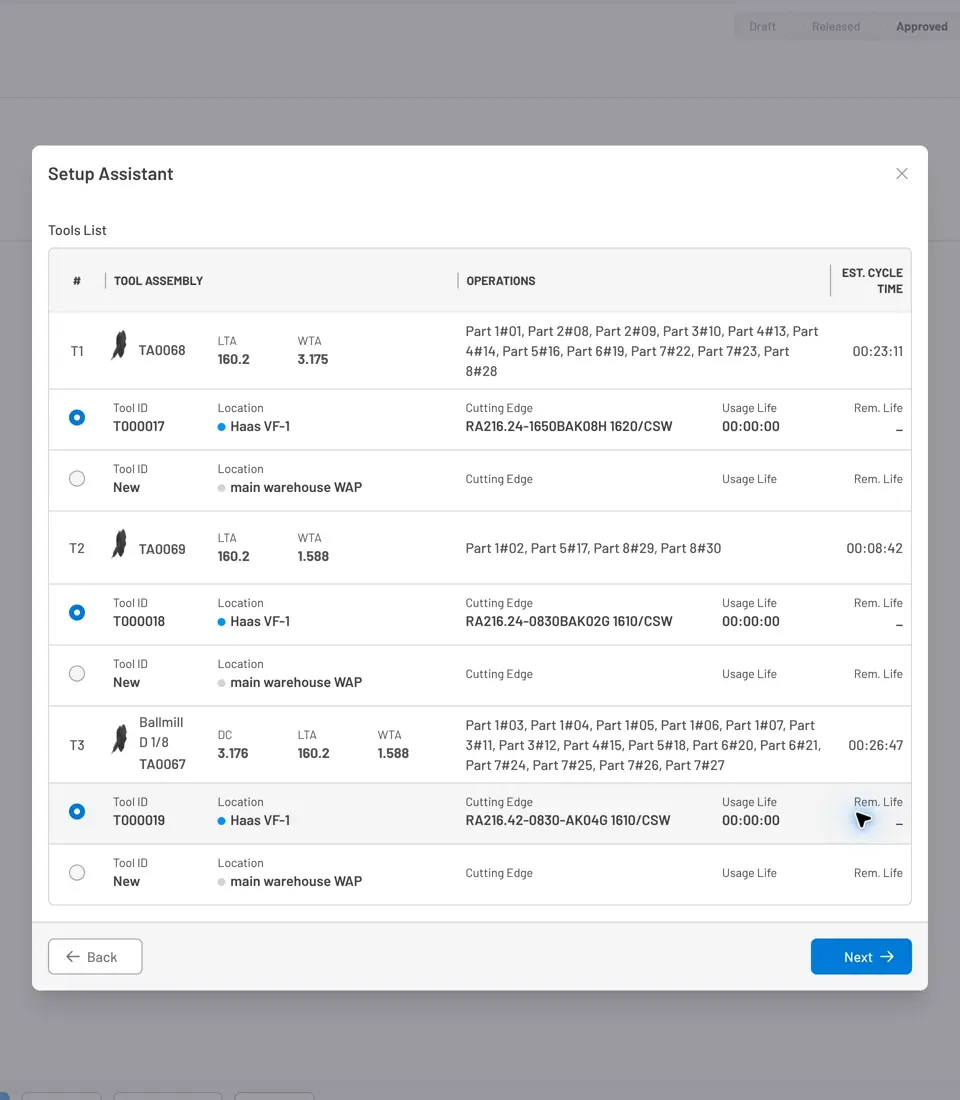Select radio button for Tool ID T000017

pos(77,417)
